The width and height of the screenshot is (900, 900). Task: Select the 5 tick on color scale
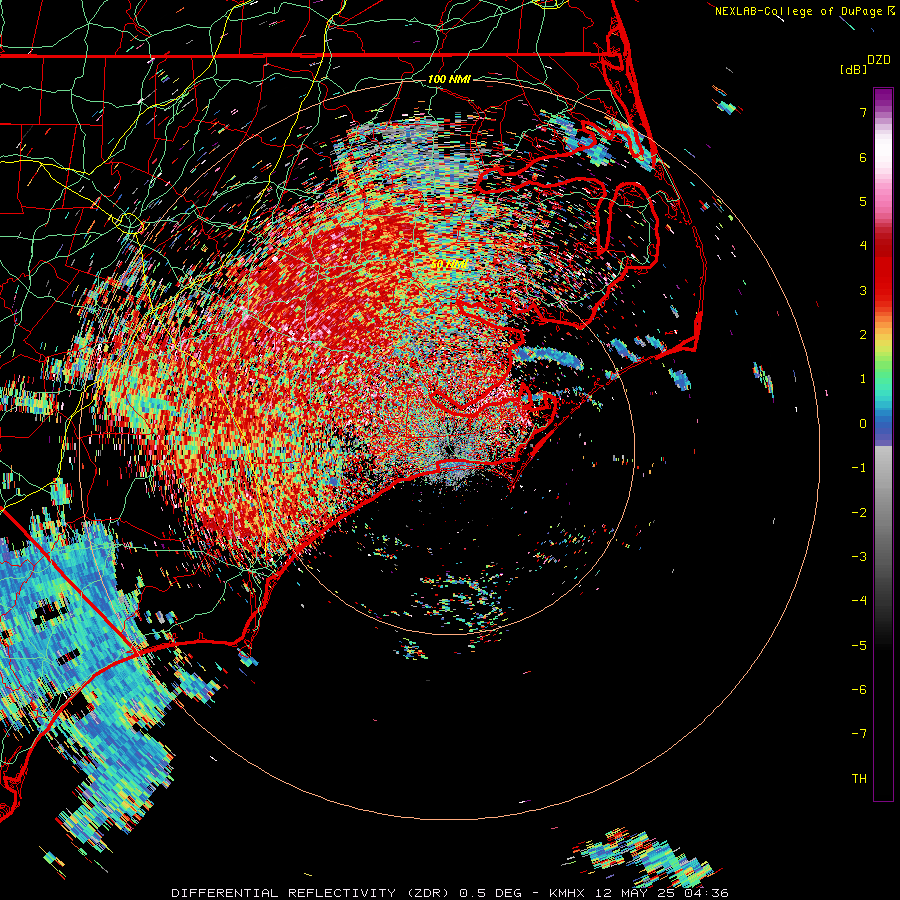coord(863,201)
